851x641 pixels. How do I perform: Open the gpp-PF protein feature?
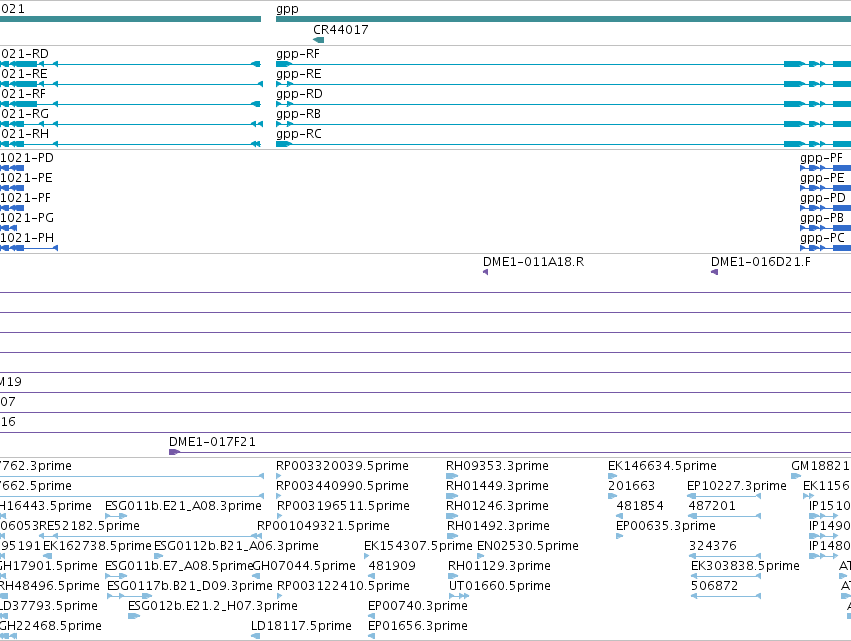pyautogui.click(x=821, y=158)
